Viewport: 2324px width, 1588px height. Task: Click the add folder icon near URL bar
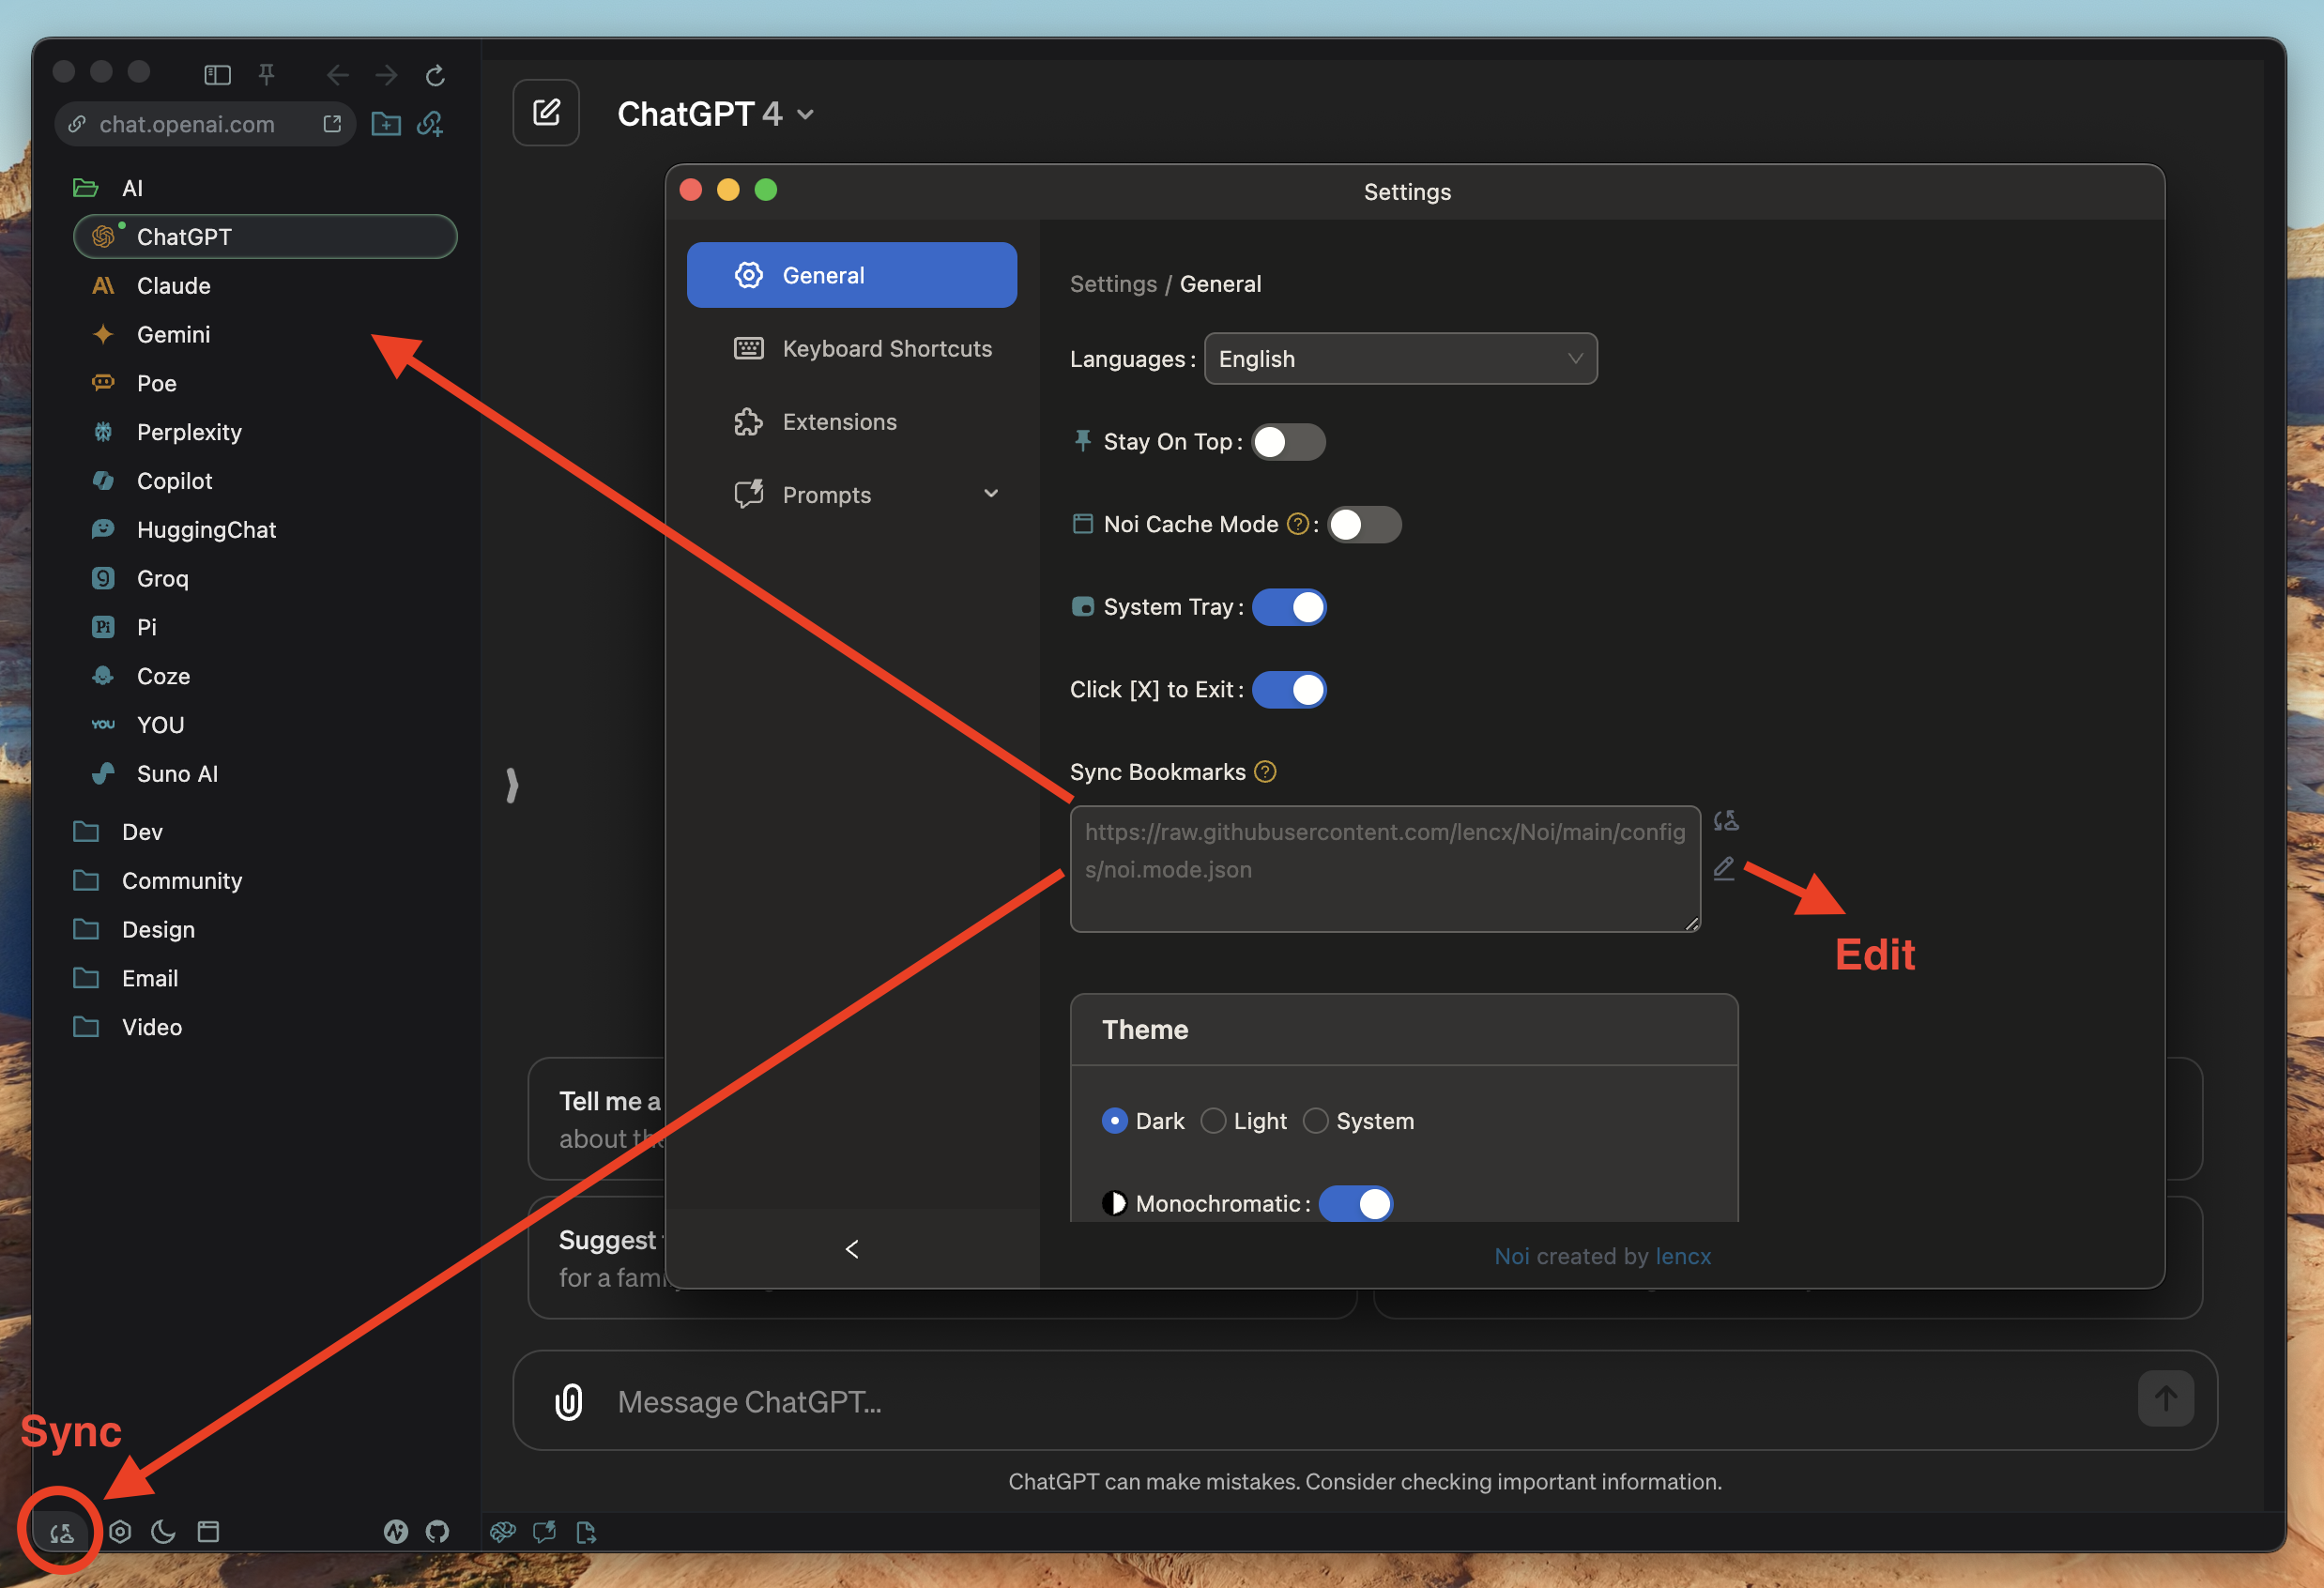[x=386, y=124]
